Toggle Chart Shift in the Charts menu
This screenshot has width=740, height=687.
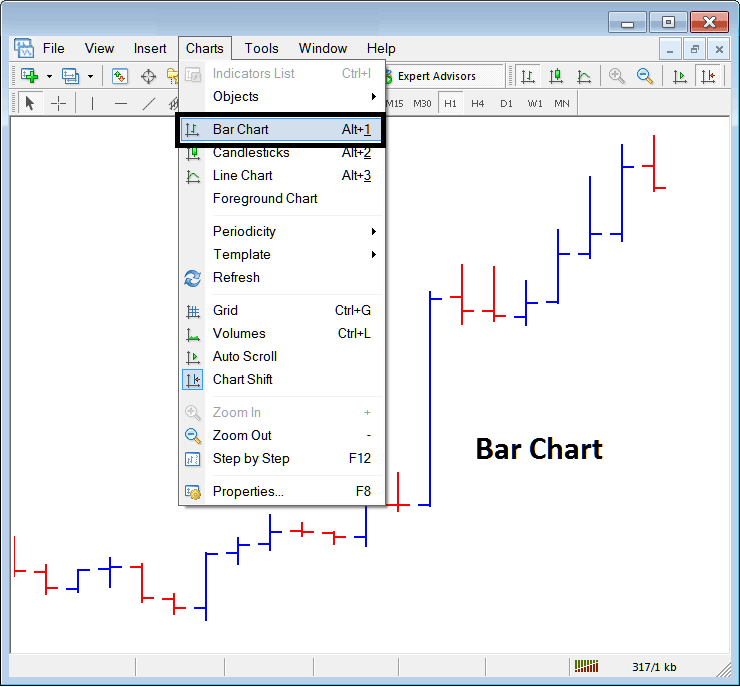pos(242,380)
